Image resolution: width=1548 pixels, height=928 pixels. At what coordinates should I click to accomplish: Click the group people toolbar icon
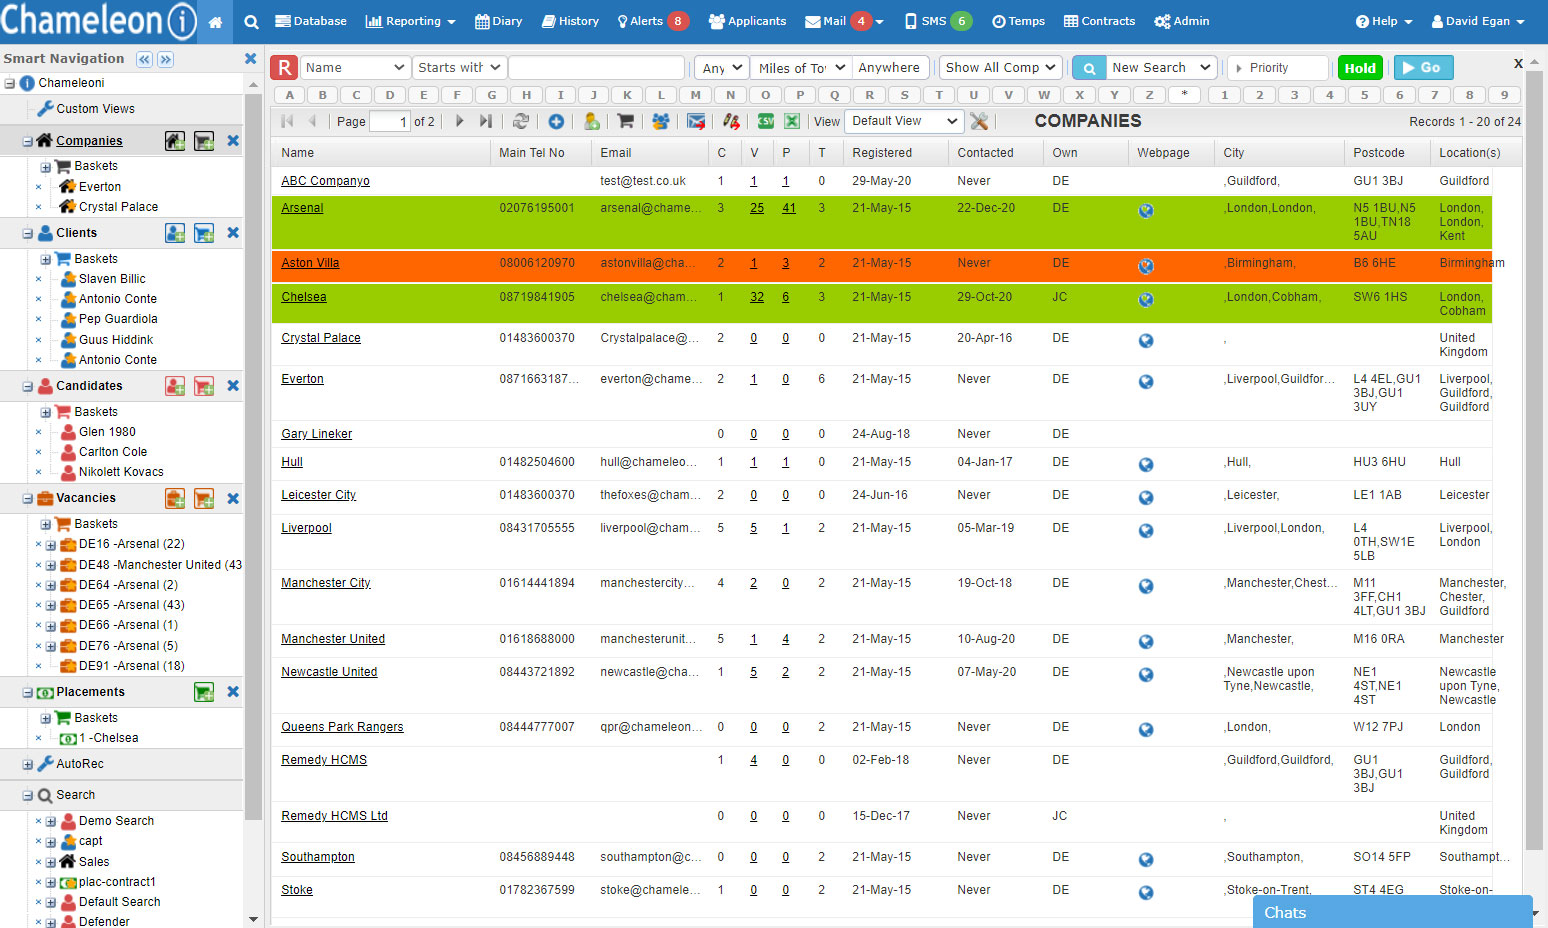pos(661,121)
